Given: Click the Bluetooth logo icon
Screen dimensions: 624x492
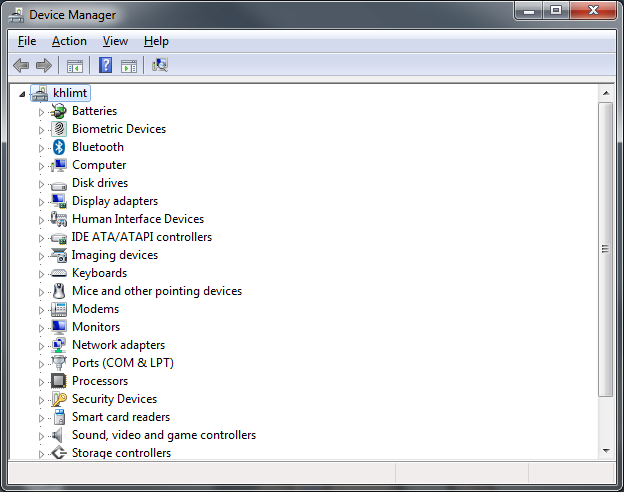Looking at the screenshot, I should click(59, 147).
